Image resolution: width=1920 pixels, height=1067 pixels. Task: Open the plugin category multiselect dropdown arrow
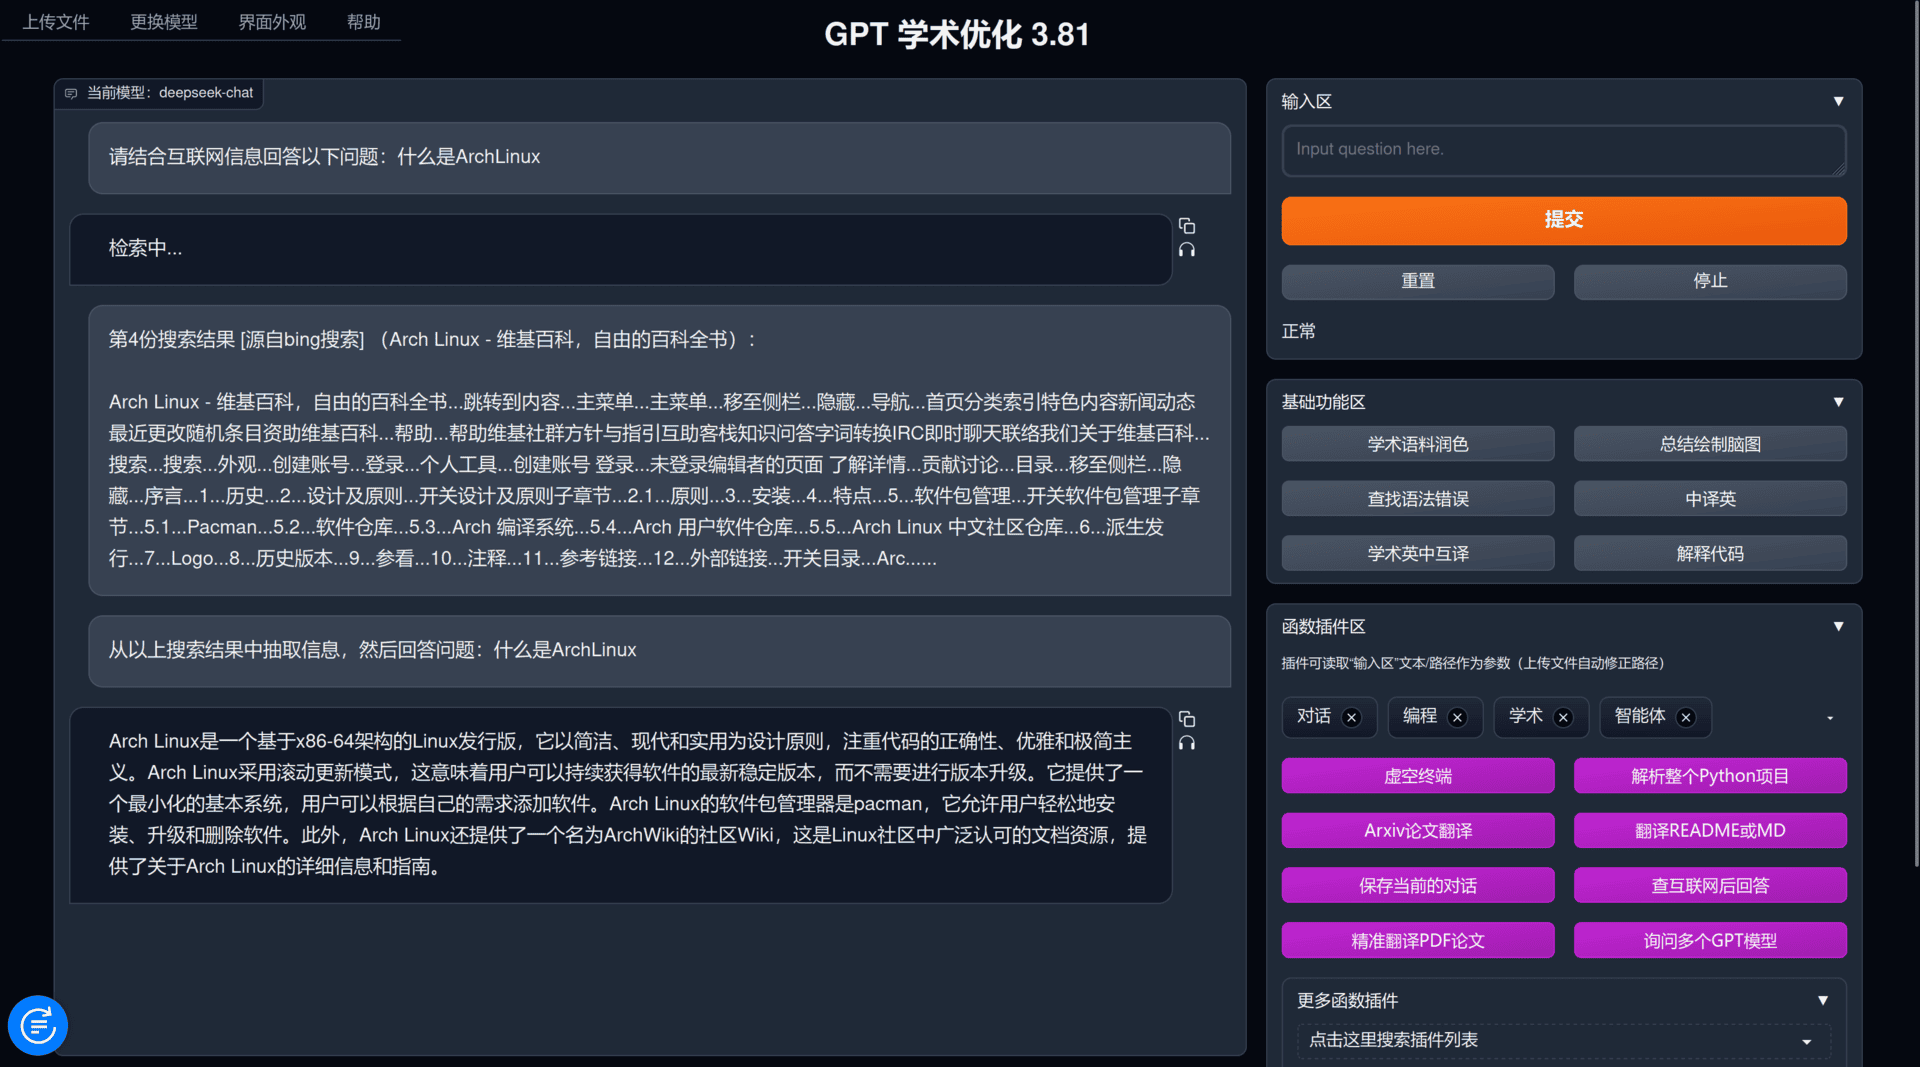pyautogui.click(x=1830, y=718)
